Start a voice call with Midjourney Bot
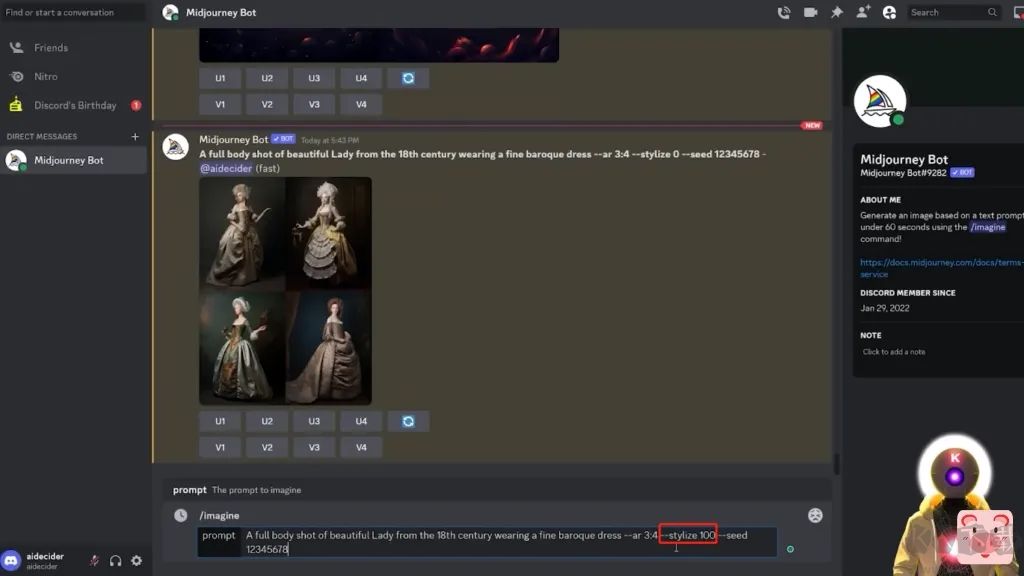This screenshot has width=1024, height=576. (x=784, y=12)
